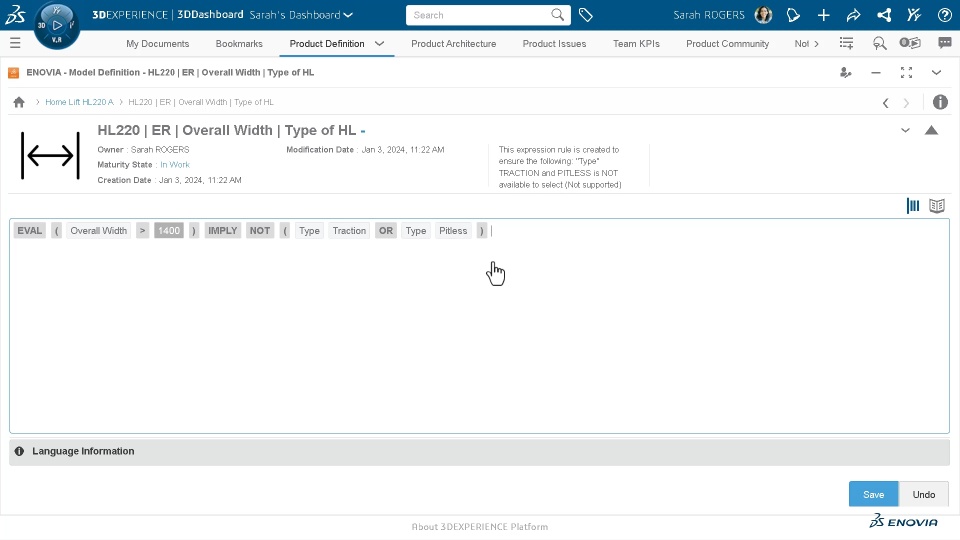Switch to Bookmarks tab
This screenshot has width=960, height=540.
(x=239, y=43)
